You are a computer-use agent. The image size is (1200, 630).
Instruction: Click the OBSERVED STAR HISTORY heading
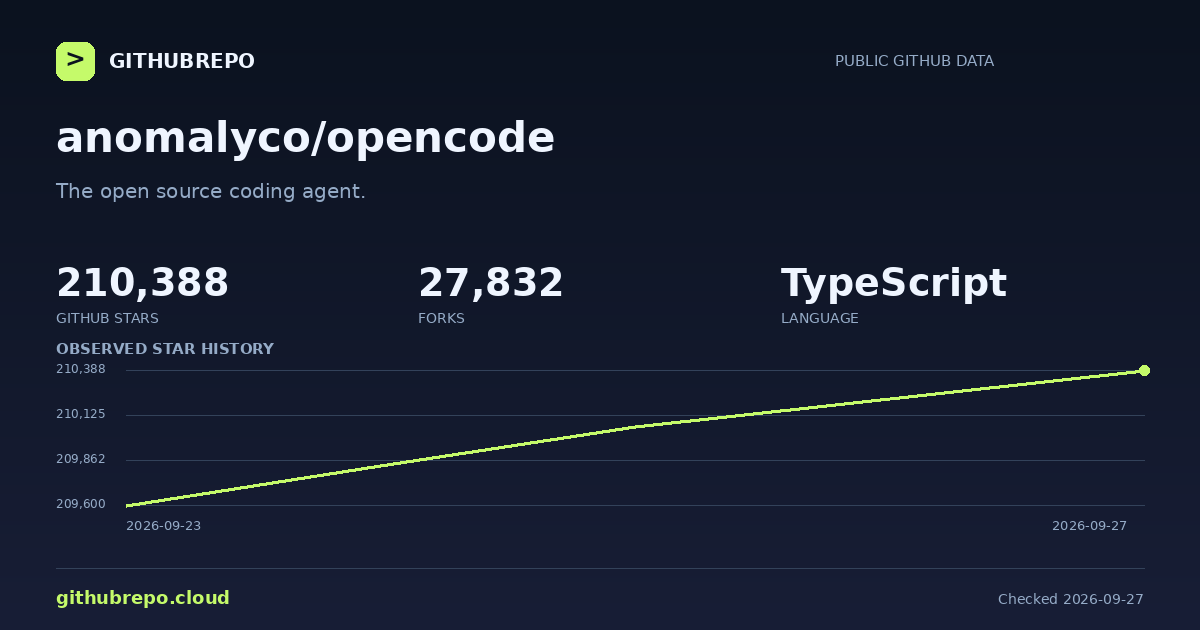[165, 349]
